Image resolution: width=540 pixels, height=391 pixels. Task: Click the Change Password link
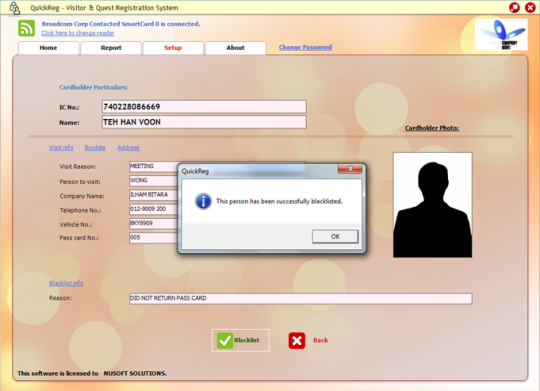(x=305, y=47)
